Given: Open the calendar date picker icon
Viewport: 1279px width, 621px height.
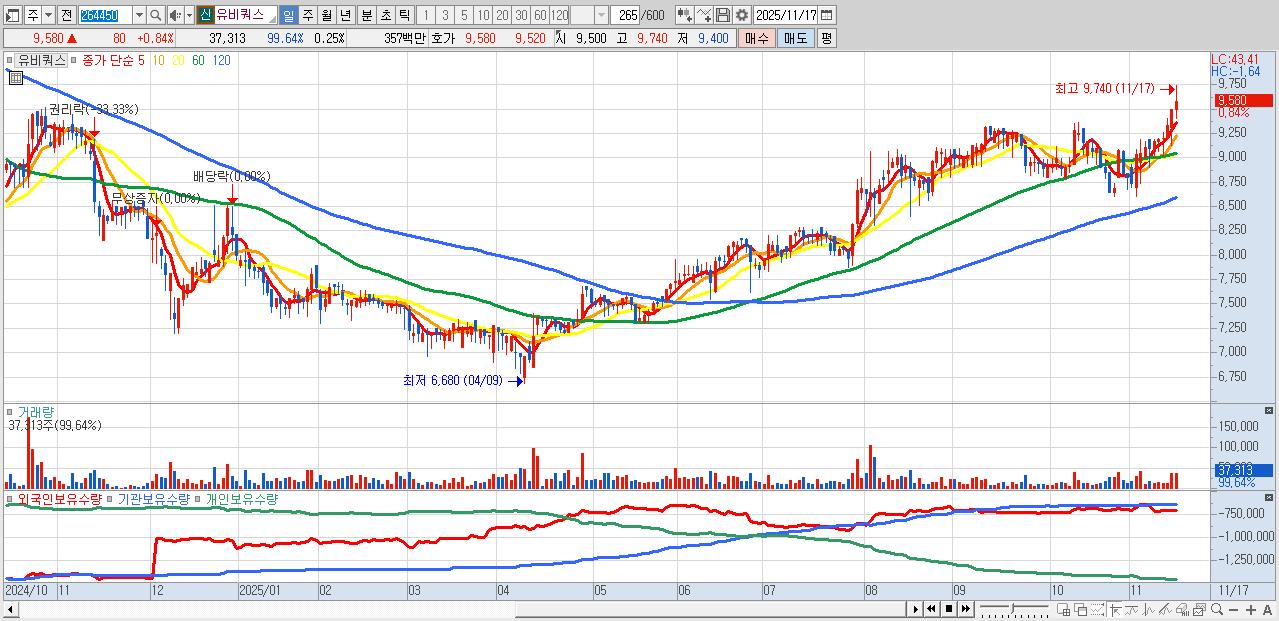Looking at the screenshot, I should pyautogui.click(x=827, y=15).
